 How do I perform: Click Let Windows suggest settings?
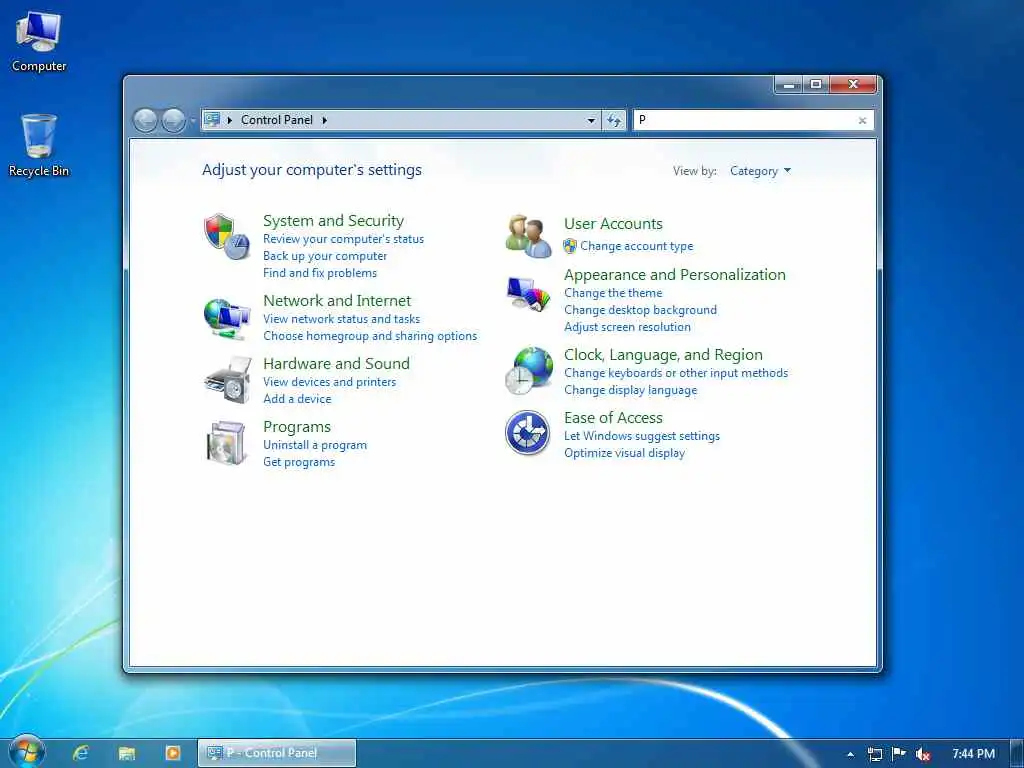(641, 436)
